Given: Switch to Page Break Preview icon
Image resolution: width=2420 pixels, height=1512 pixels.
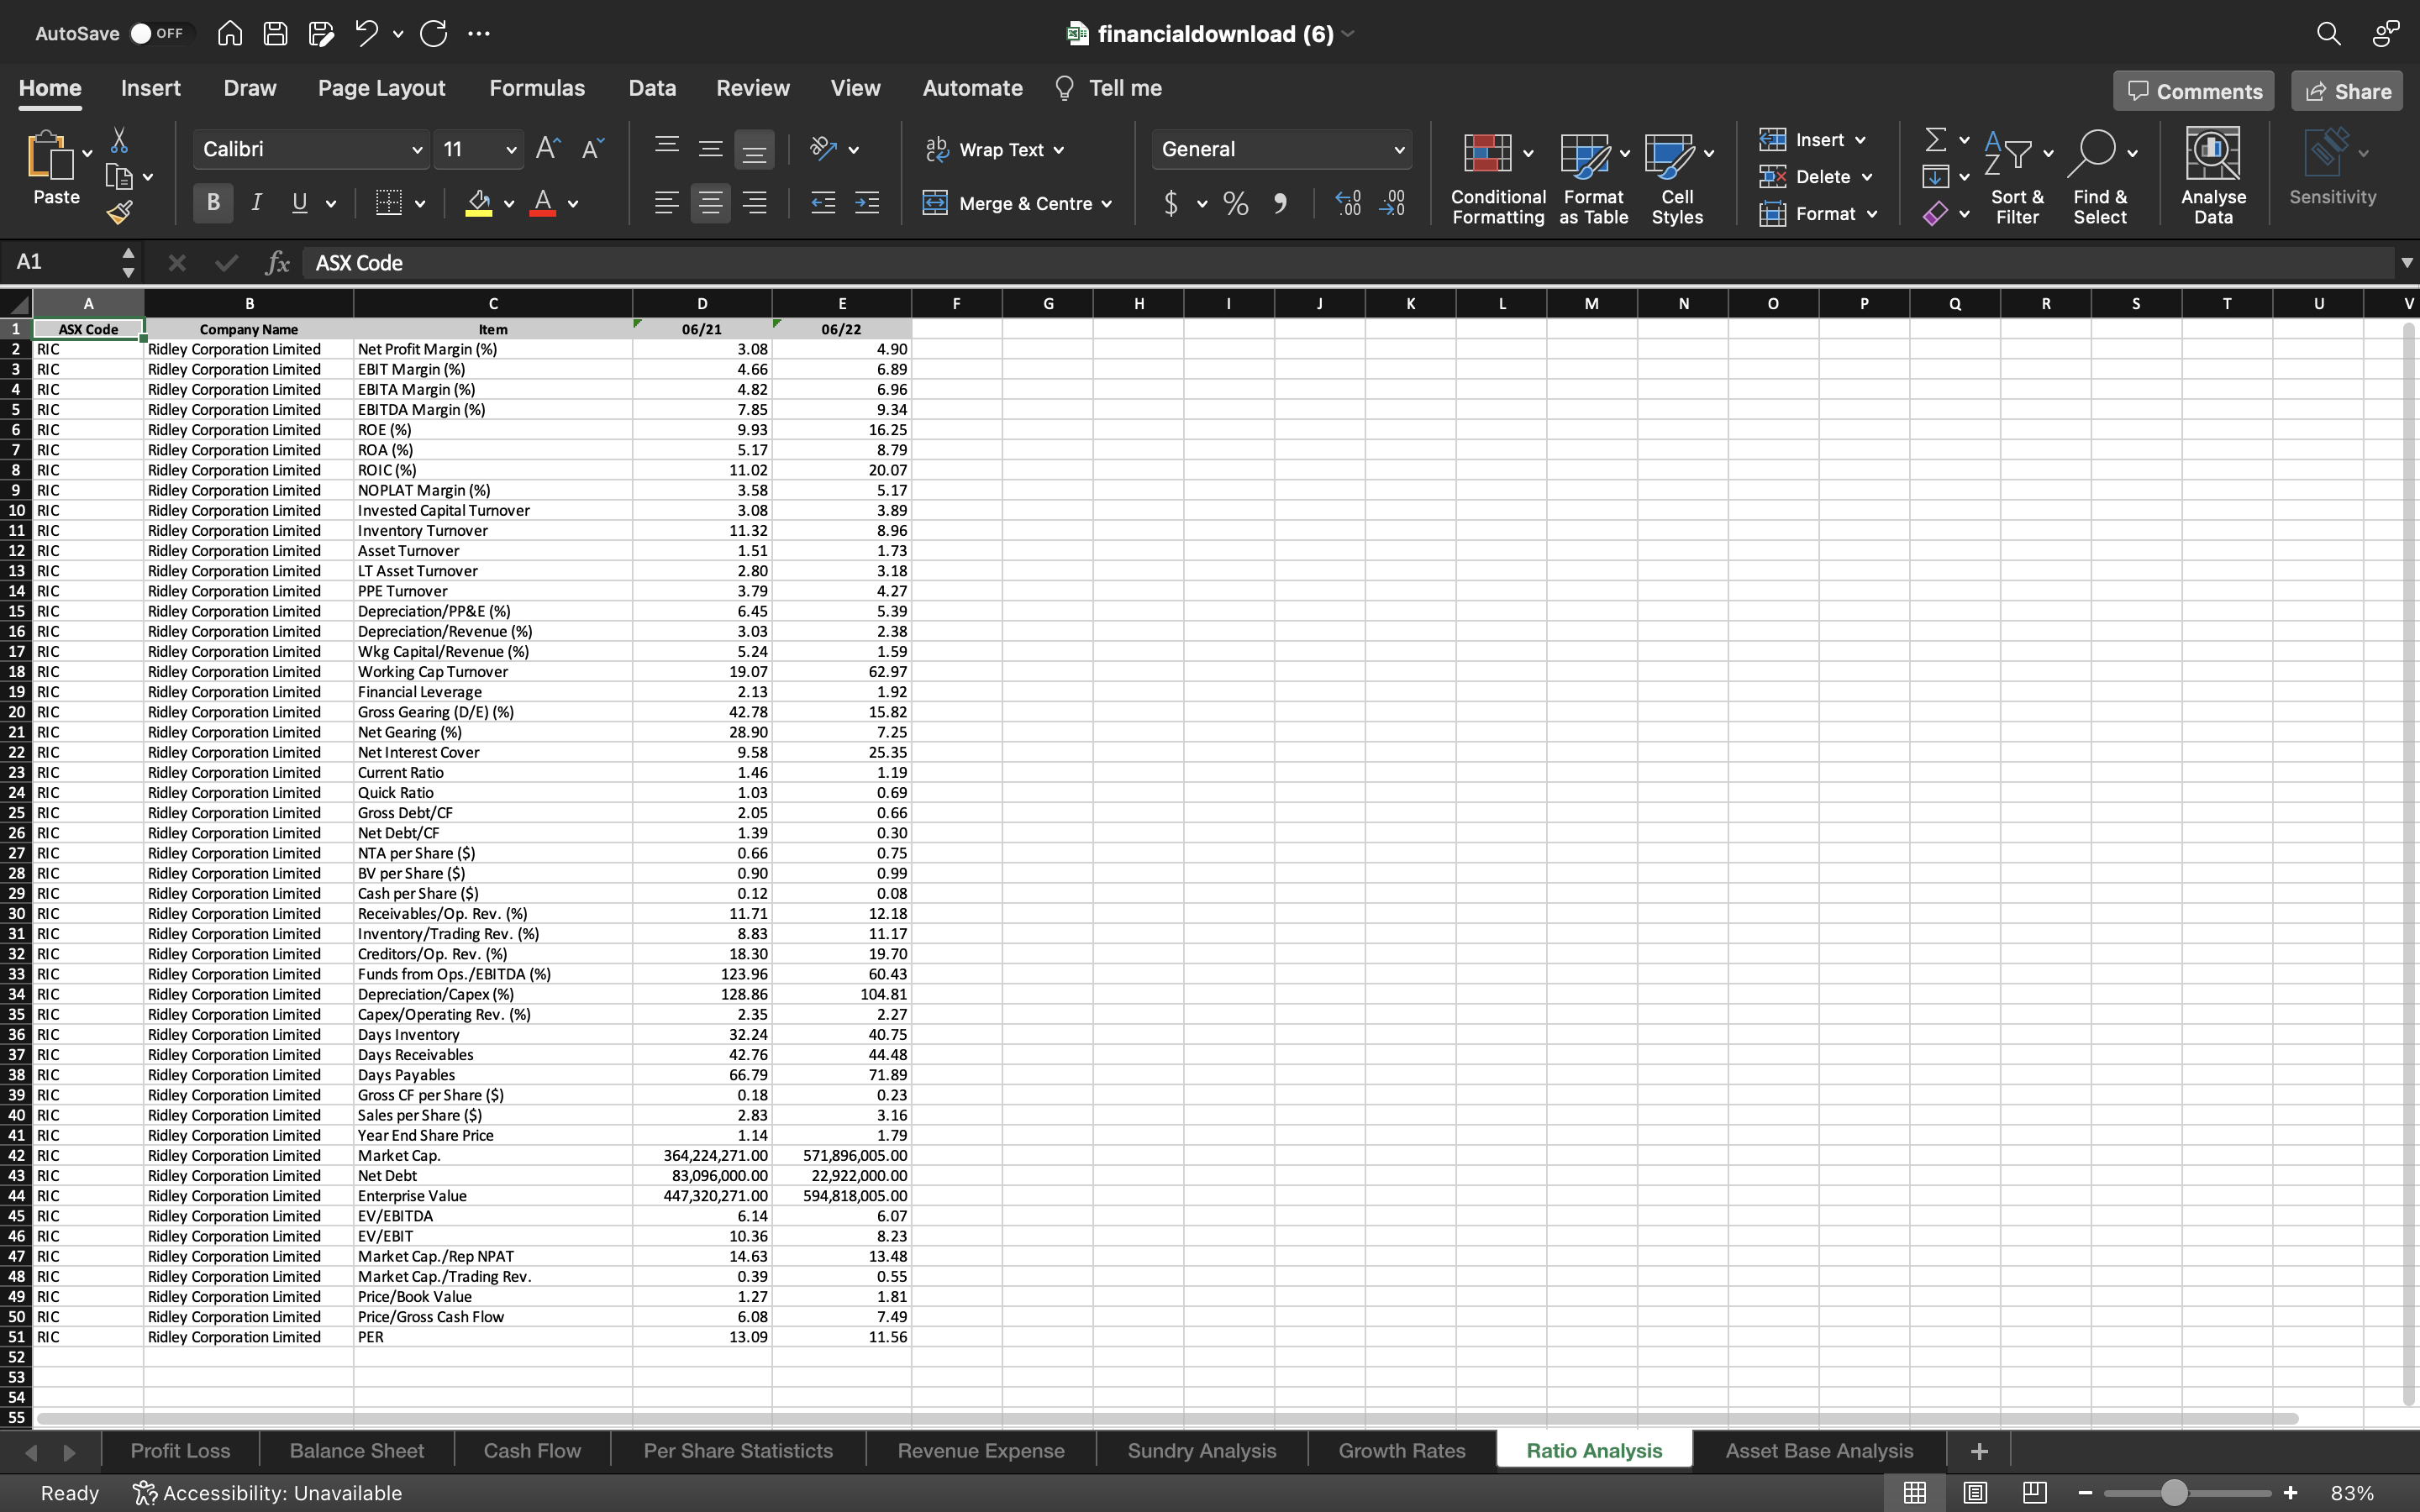Looking at the screenshot, I should point(2034,1493).
